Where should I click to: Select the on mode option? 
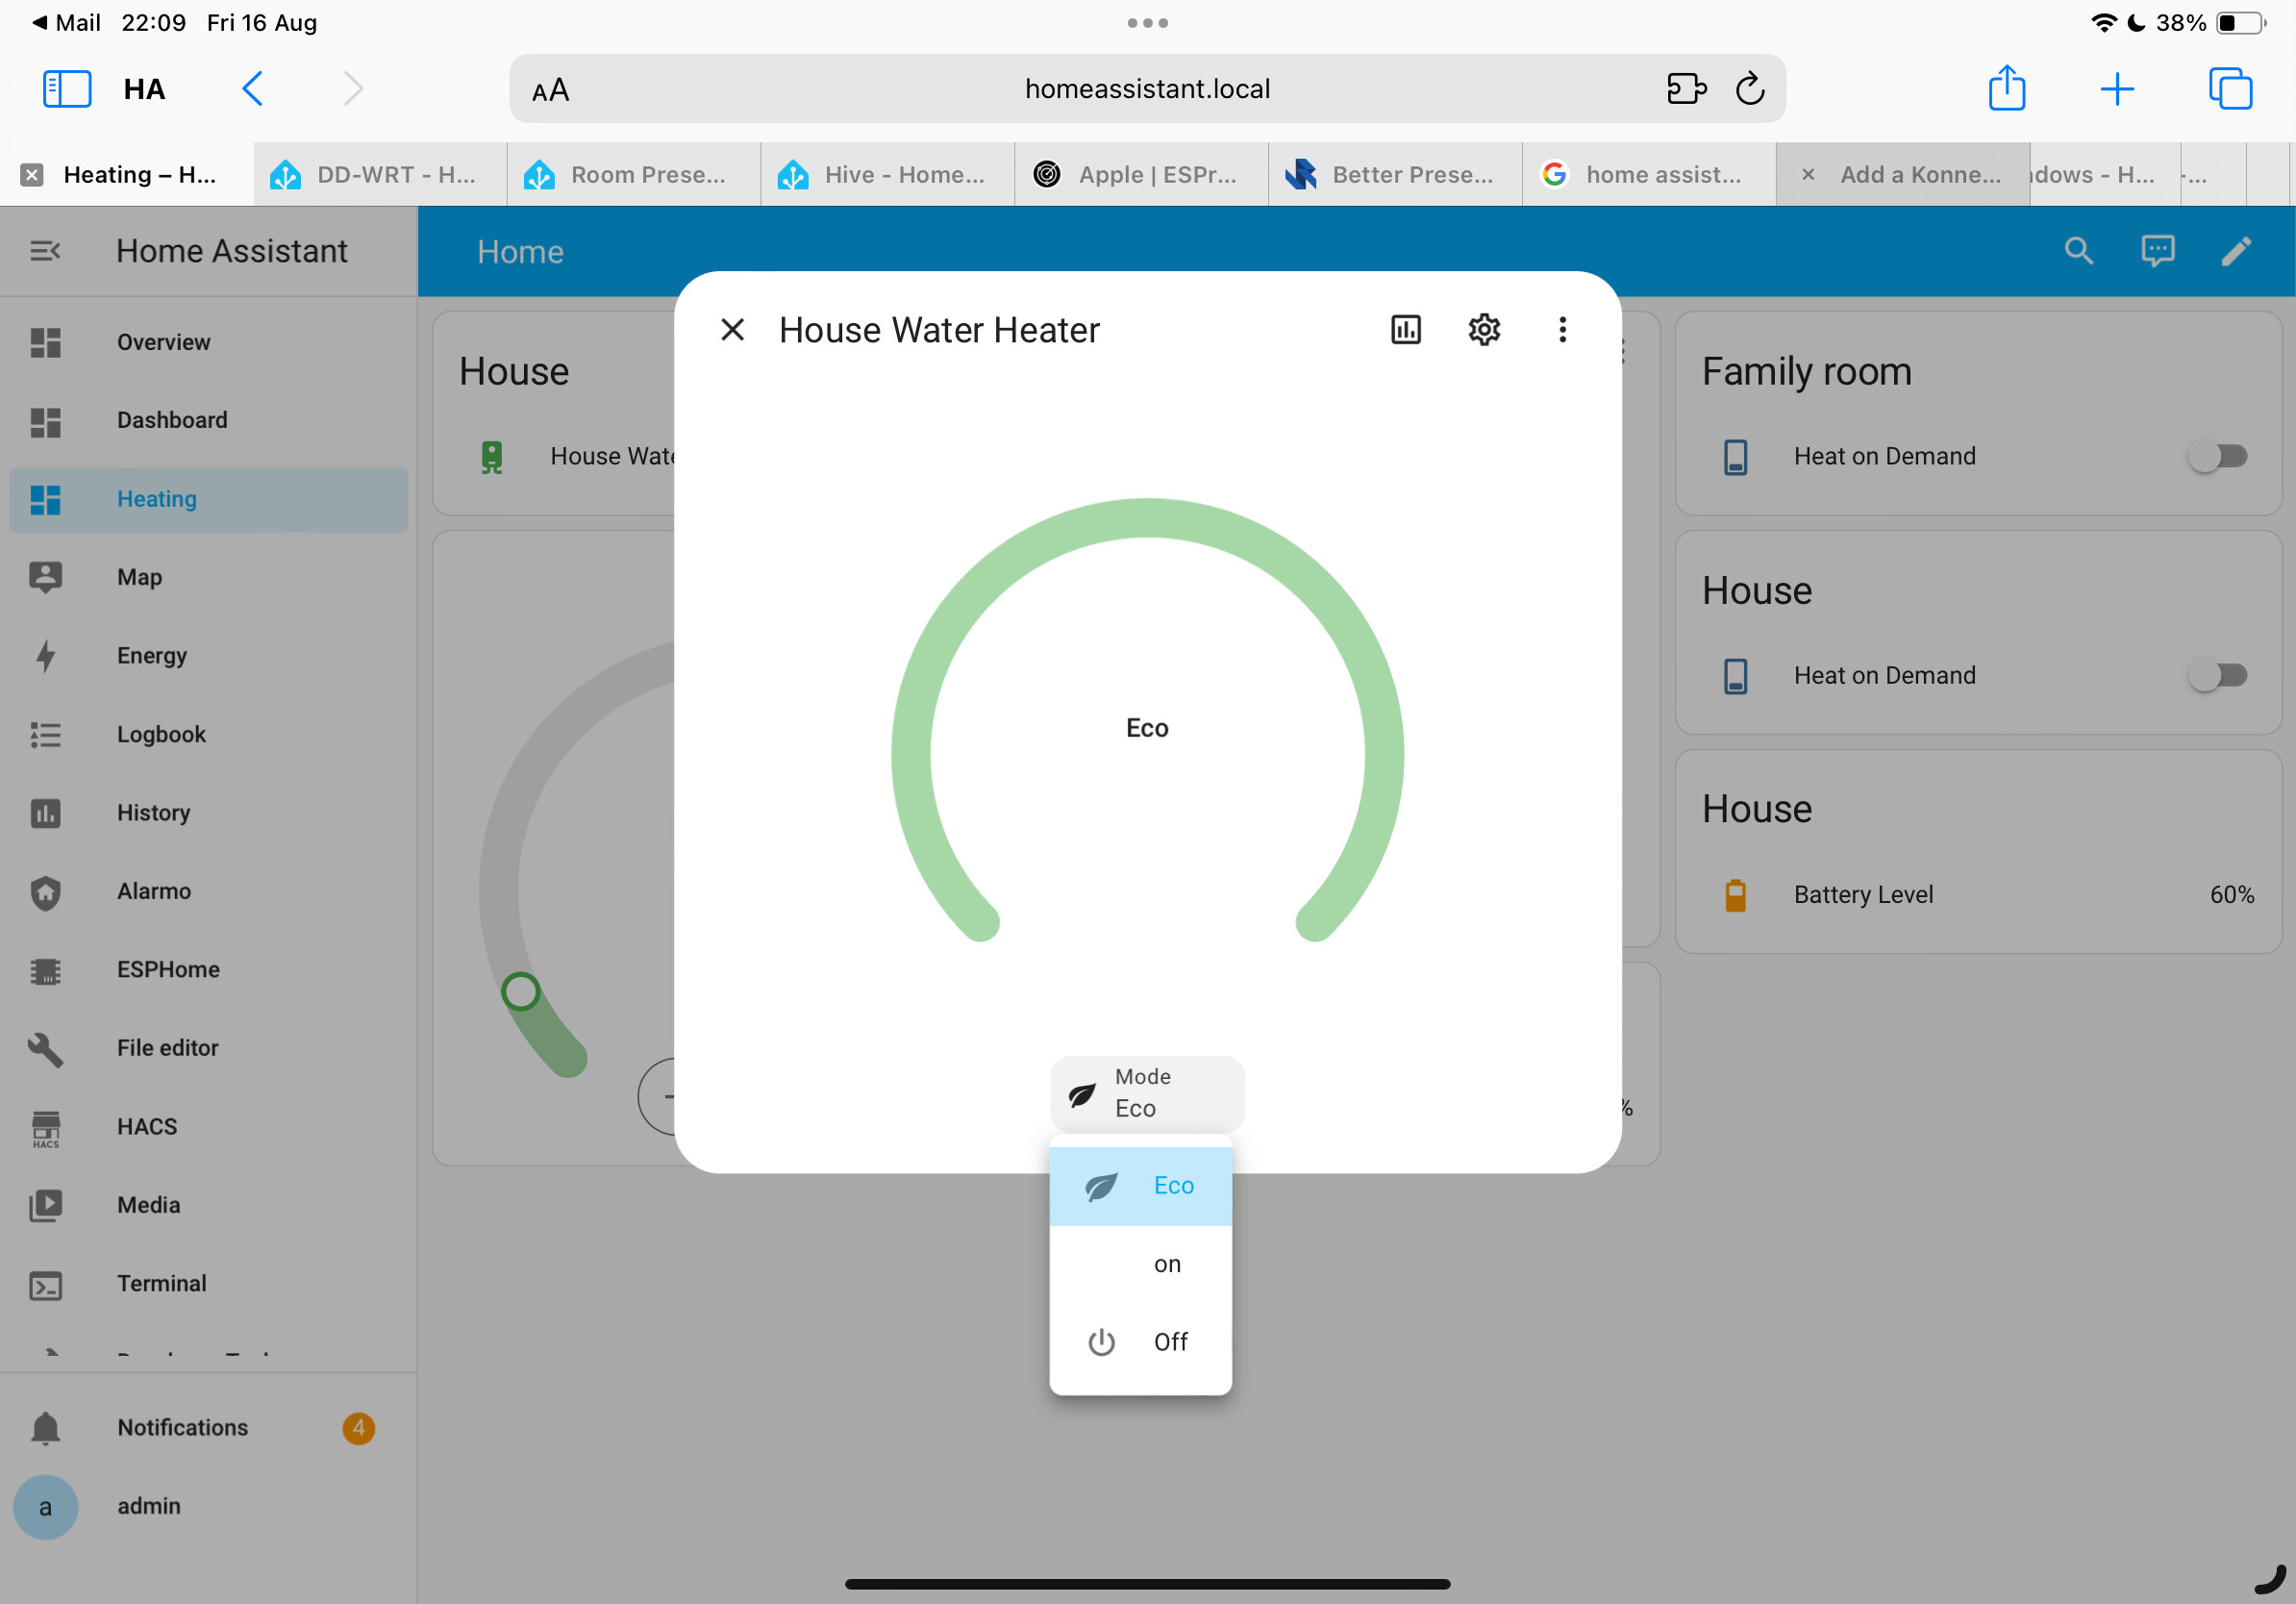(1140, 1263)
